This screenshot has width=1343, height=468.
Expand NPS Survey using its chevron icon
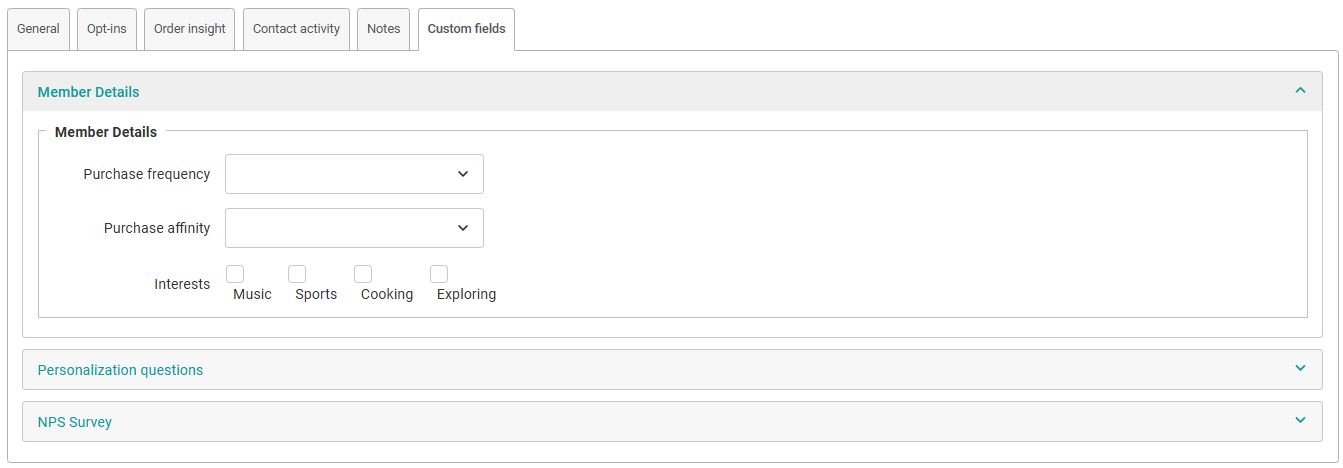pyautogui.click(x=1300, y=421)
